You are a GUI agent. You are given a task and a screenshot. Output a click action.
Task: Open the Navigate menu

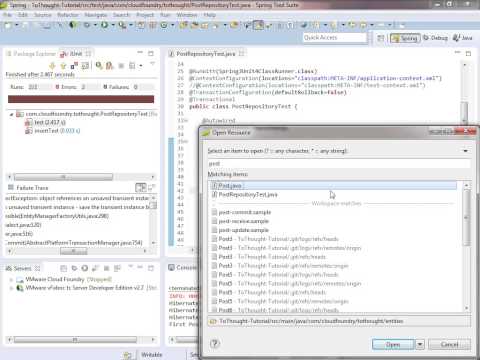[x=96, y=15]
